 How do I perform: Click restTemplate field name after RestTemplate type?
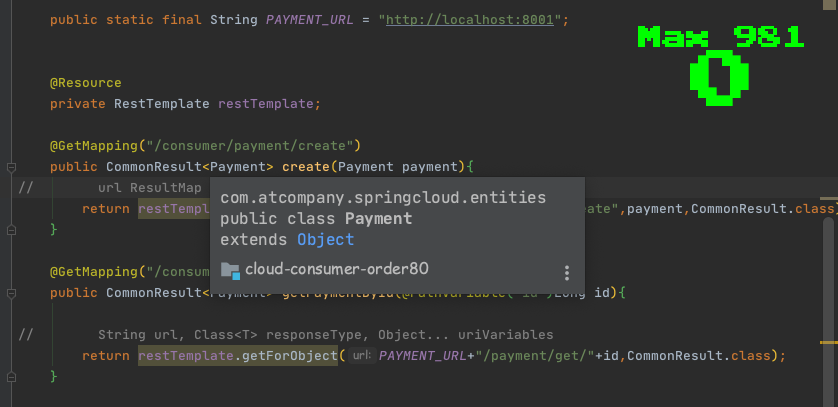click(266, 104)
